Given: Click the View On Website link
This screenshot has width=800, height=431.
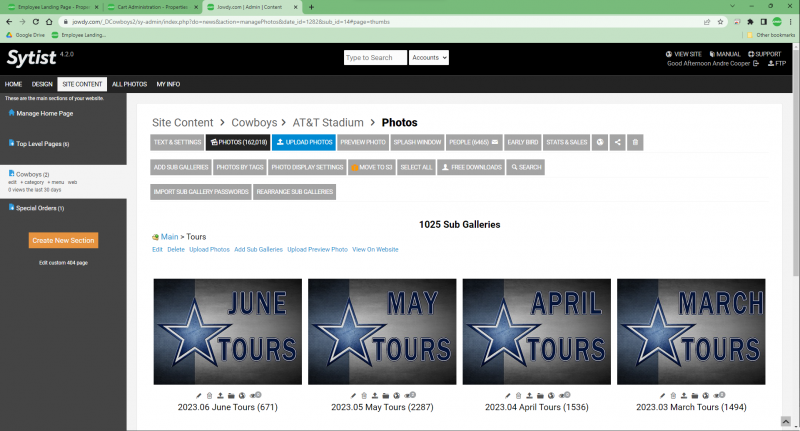Looking at the screenshot, I should coord(375,249).
